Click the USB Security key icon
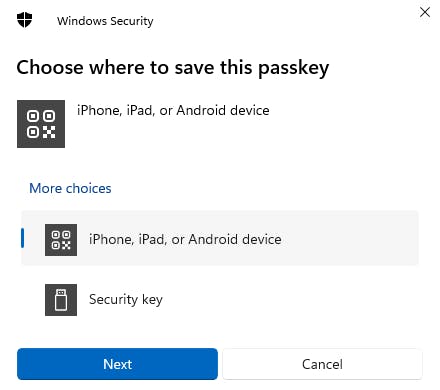 click(61, 300)
